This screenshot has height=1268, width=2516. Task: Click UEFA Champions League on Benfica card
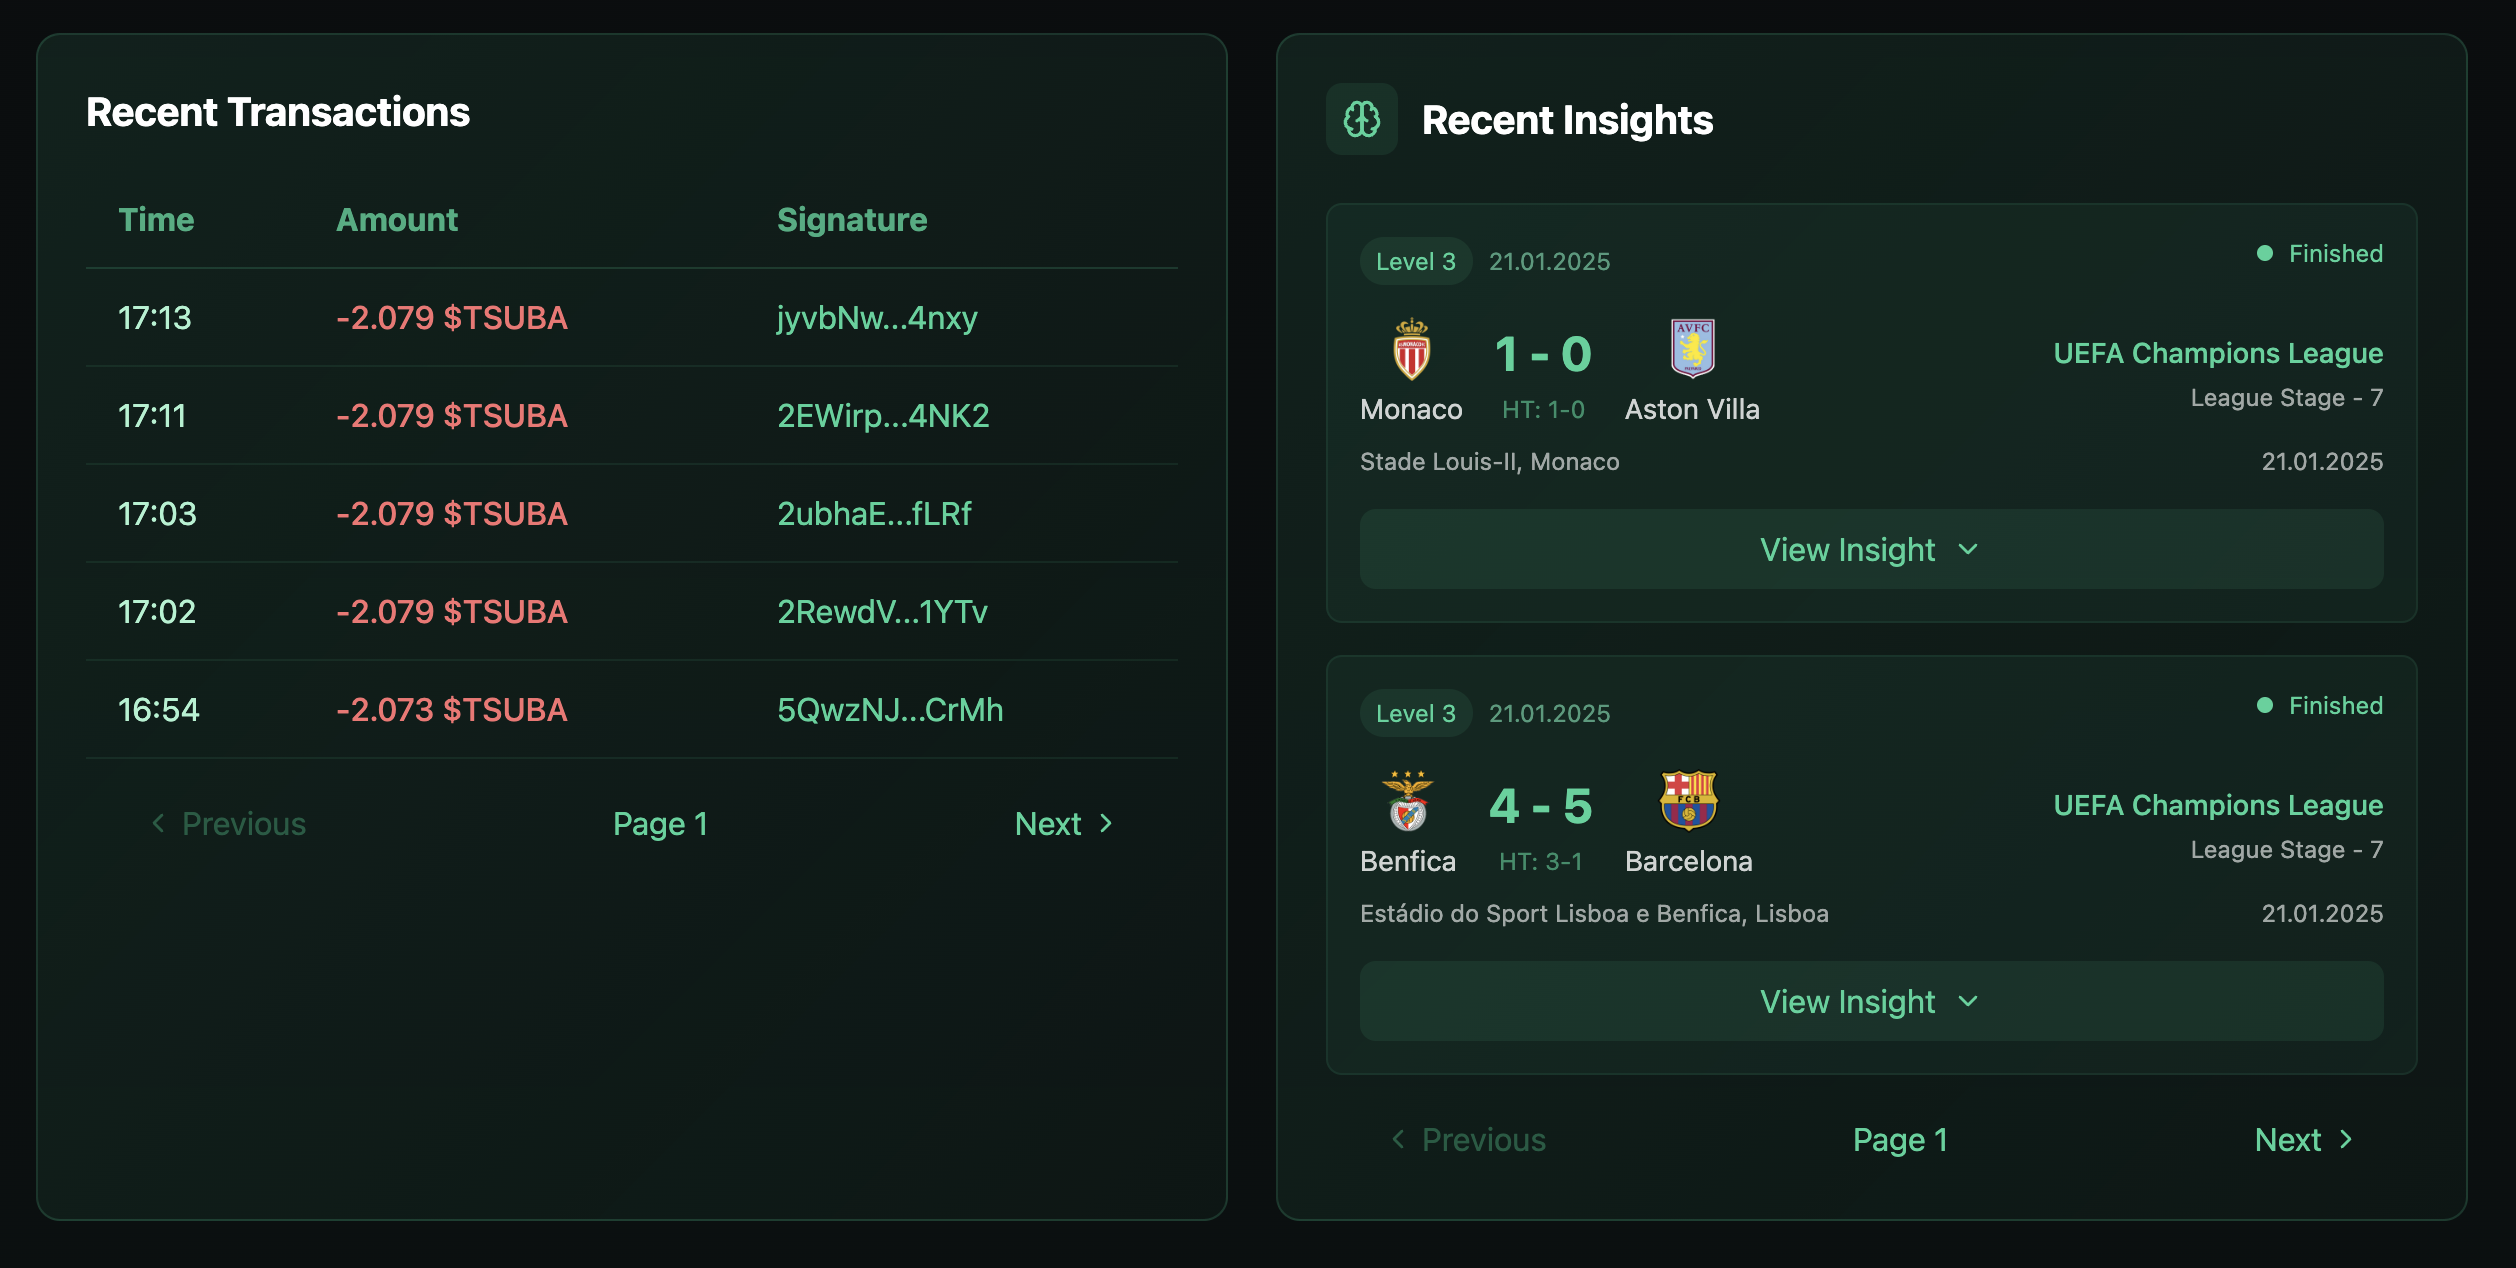(2218, 805)
